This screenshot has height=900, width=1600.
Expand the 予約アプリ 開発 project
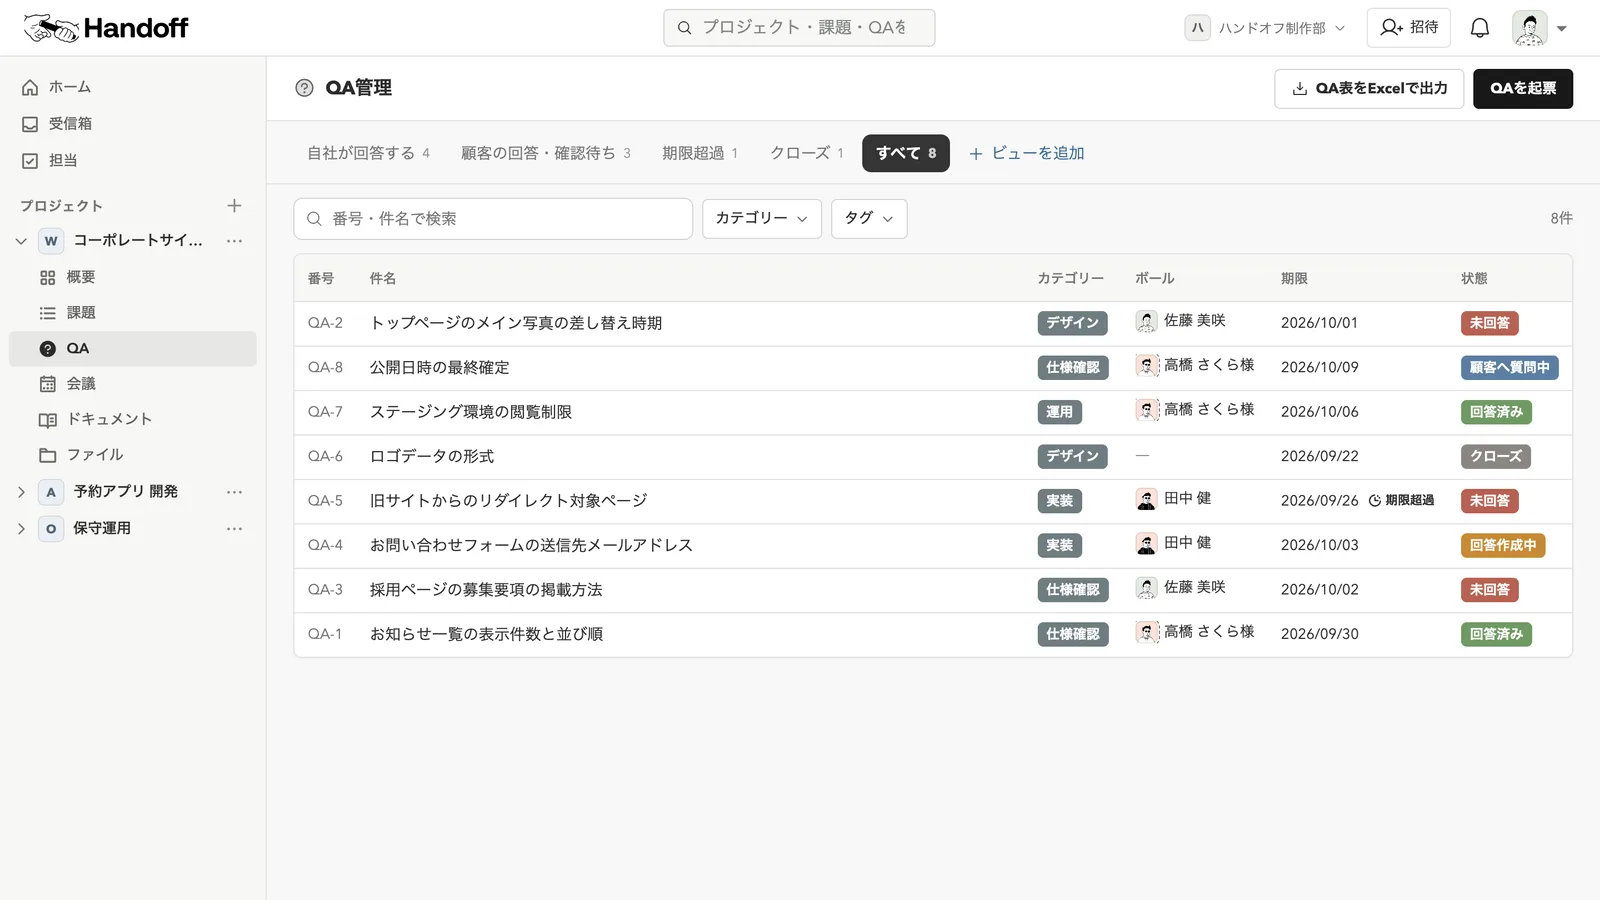click(21, 492)
